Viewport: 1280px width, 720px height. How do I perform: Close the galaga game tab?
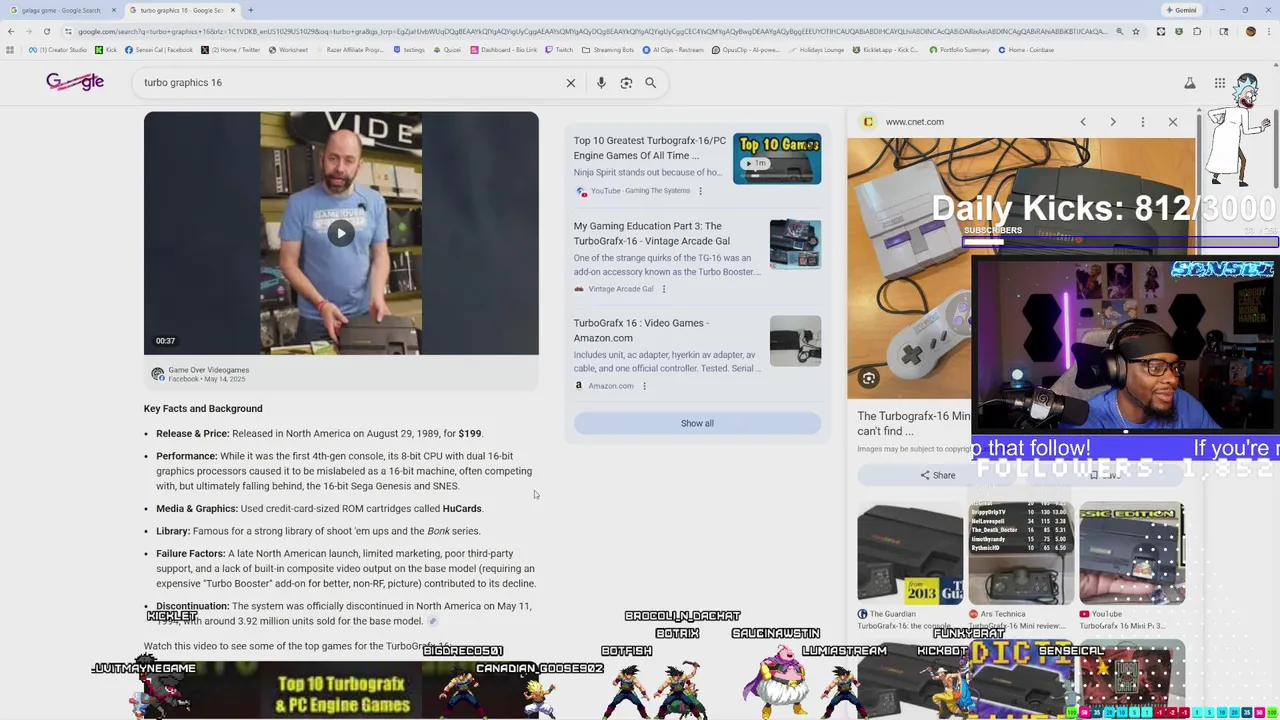[114, 10]
